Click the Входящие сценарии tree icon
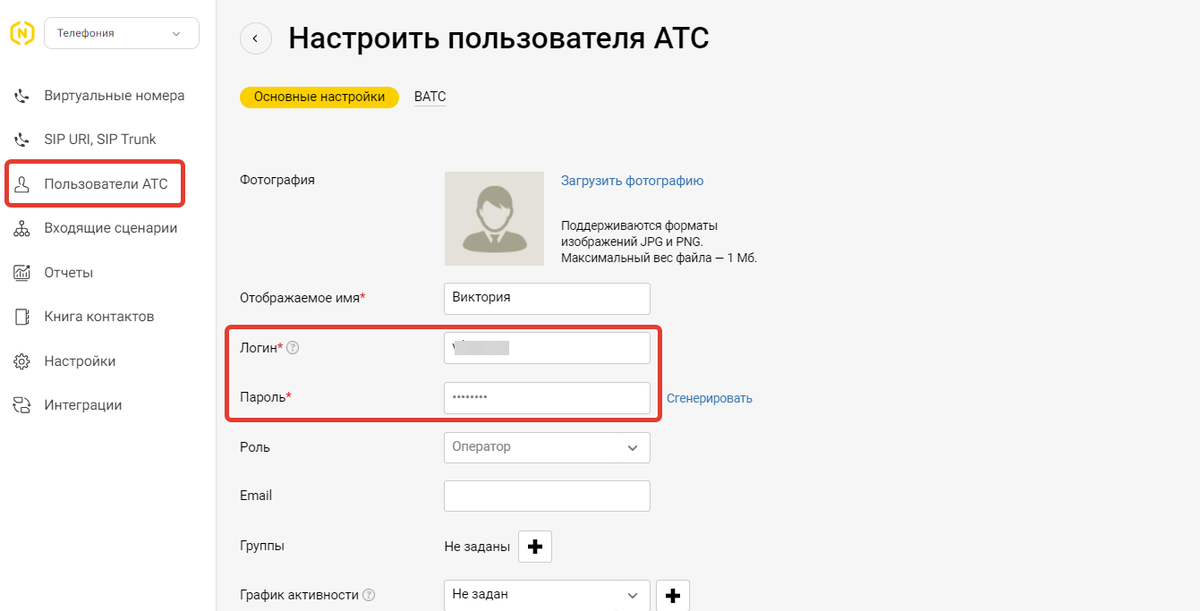The height and width of the screenshot is (611, 1200). (x=22, y=228)
